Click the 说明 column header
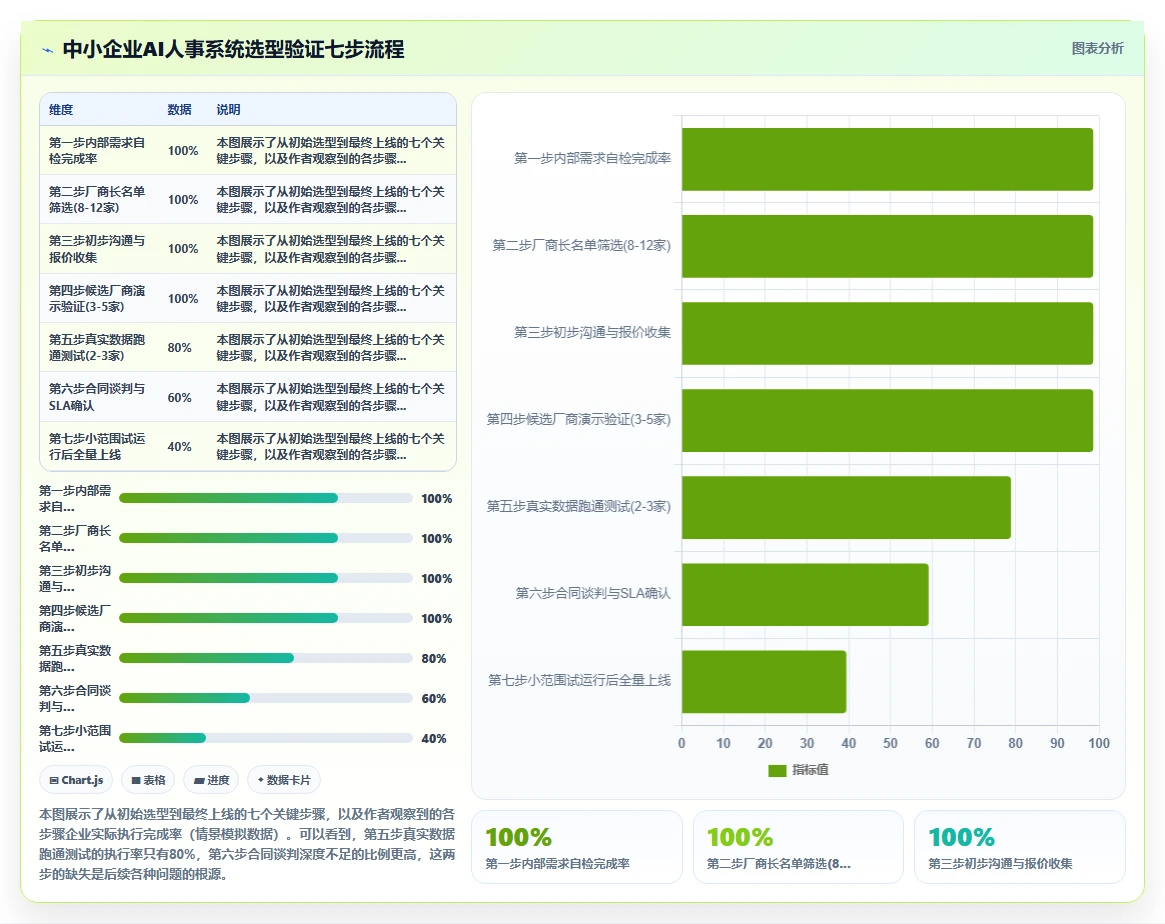The height and width of the screenshot is (924, 1165). coord(228,109)
